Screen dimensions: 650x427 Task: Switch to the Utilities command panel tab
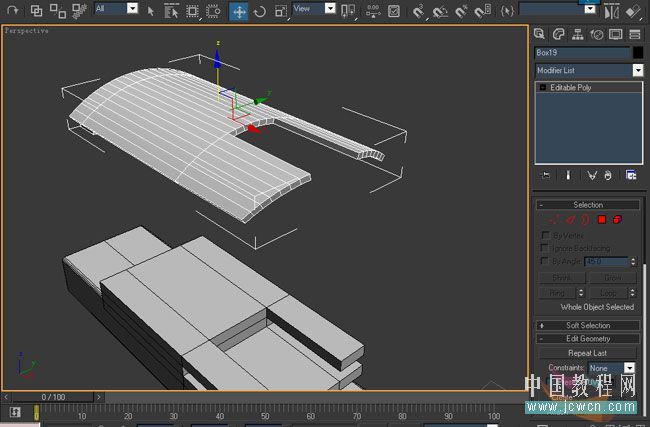635,34
